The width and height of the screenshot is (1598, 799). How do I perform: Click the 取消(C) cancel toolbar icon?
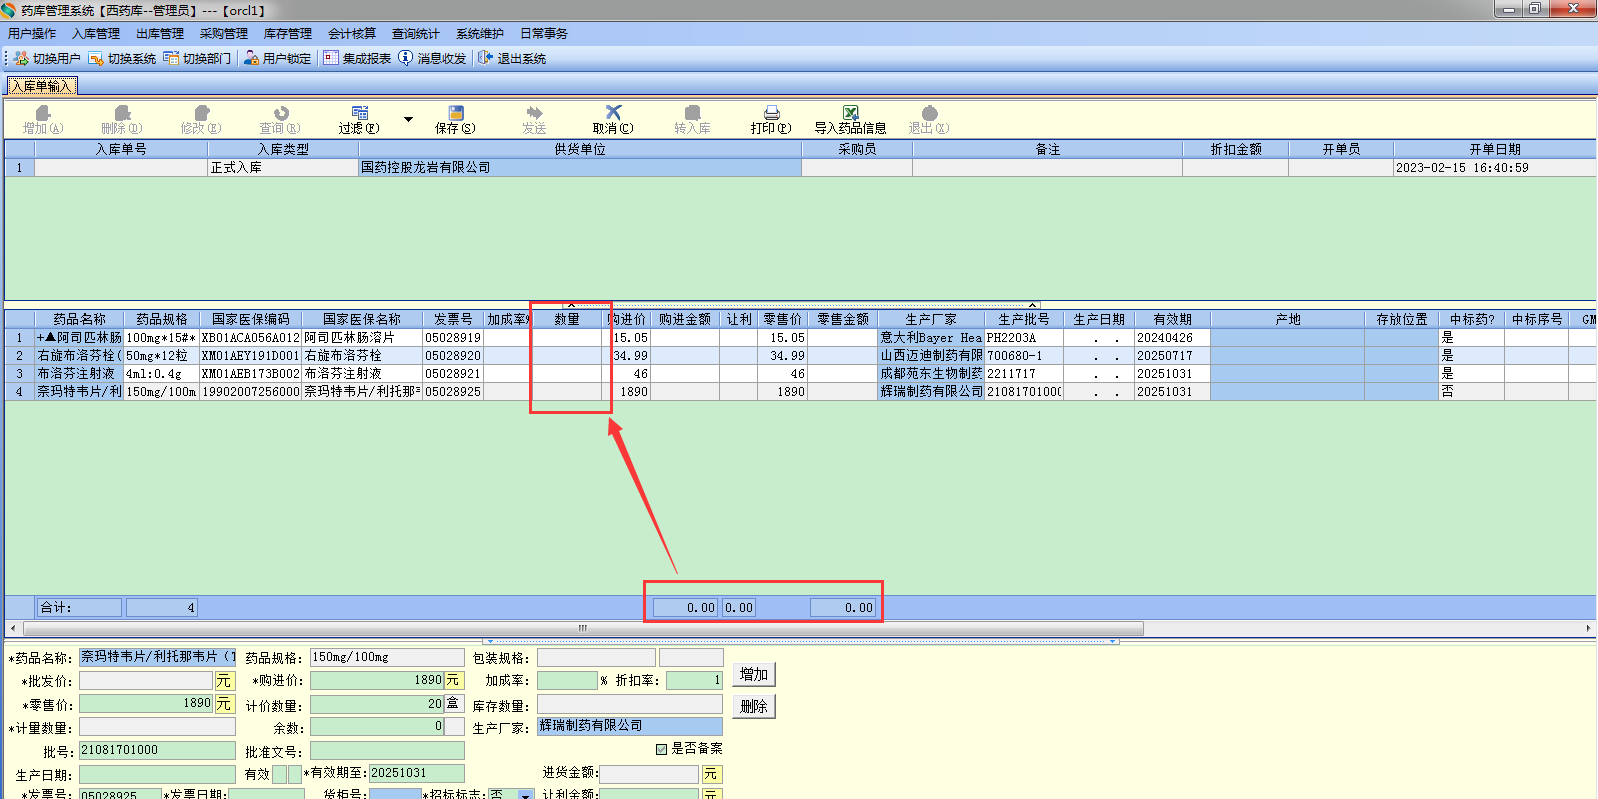[x=613, y=113]
